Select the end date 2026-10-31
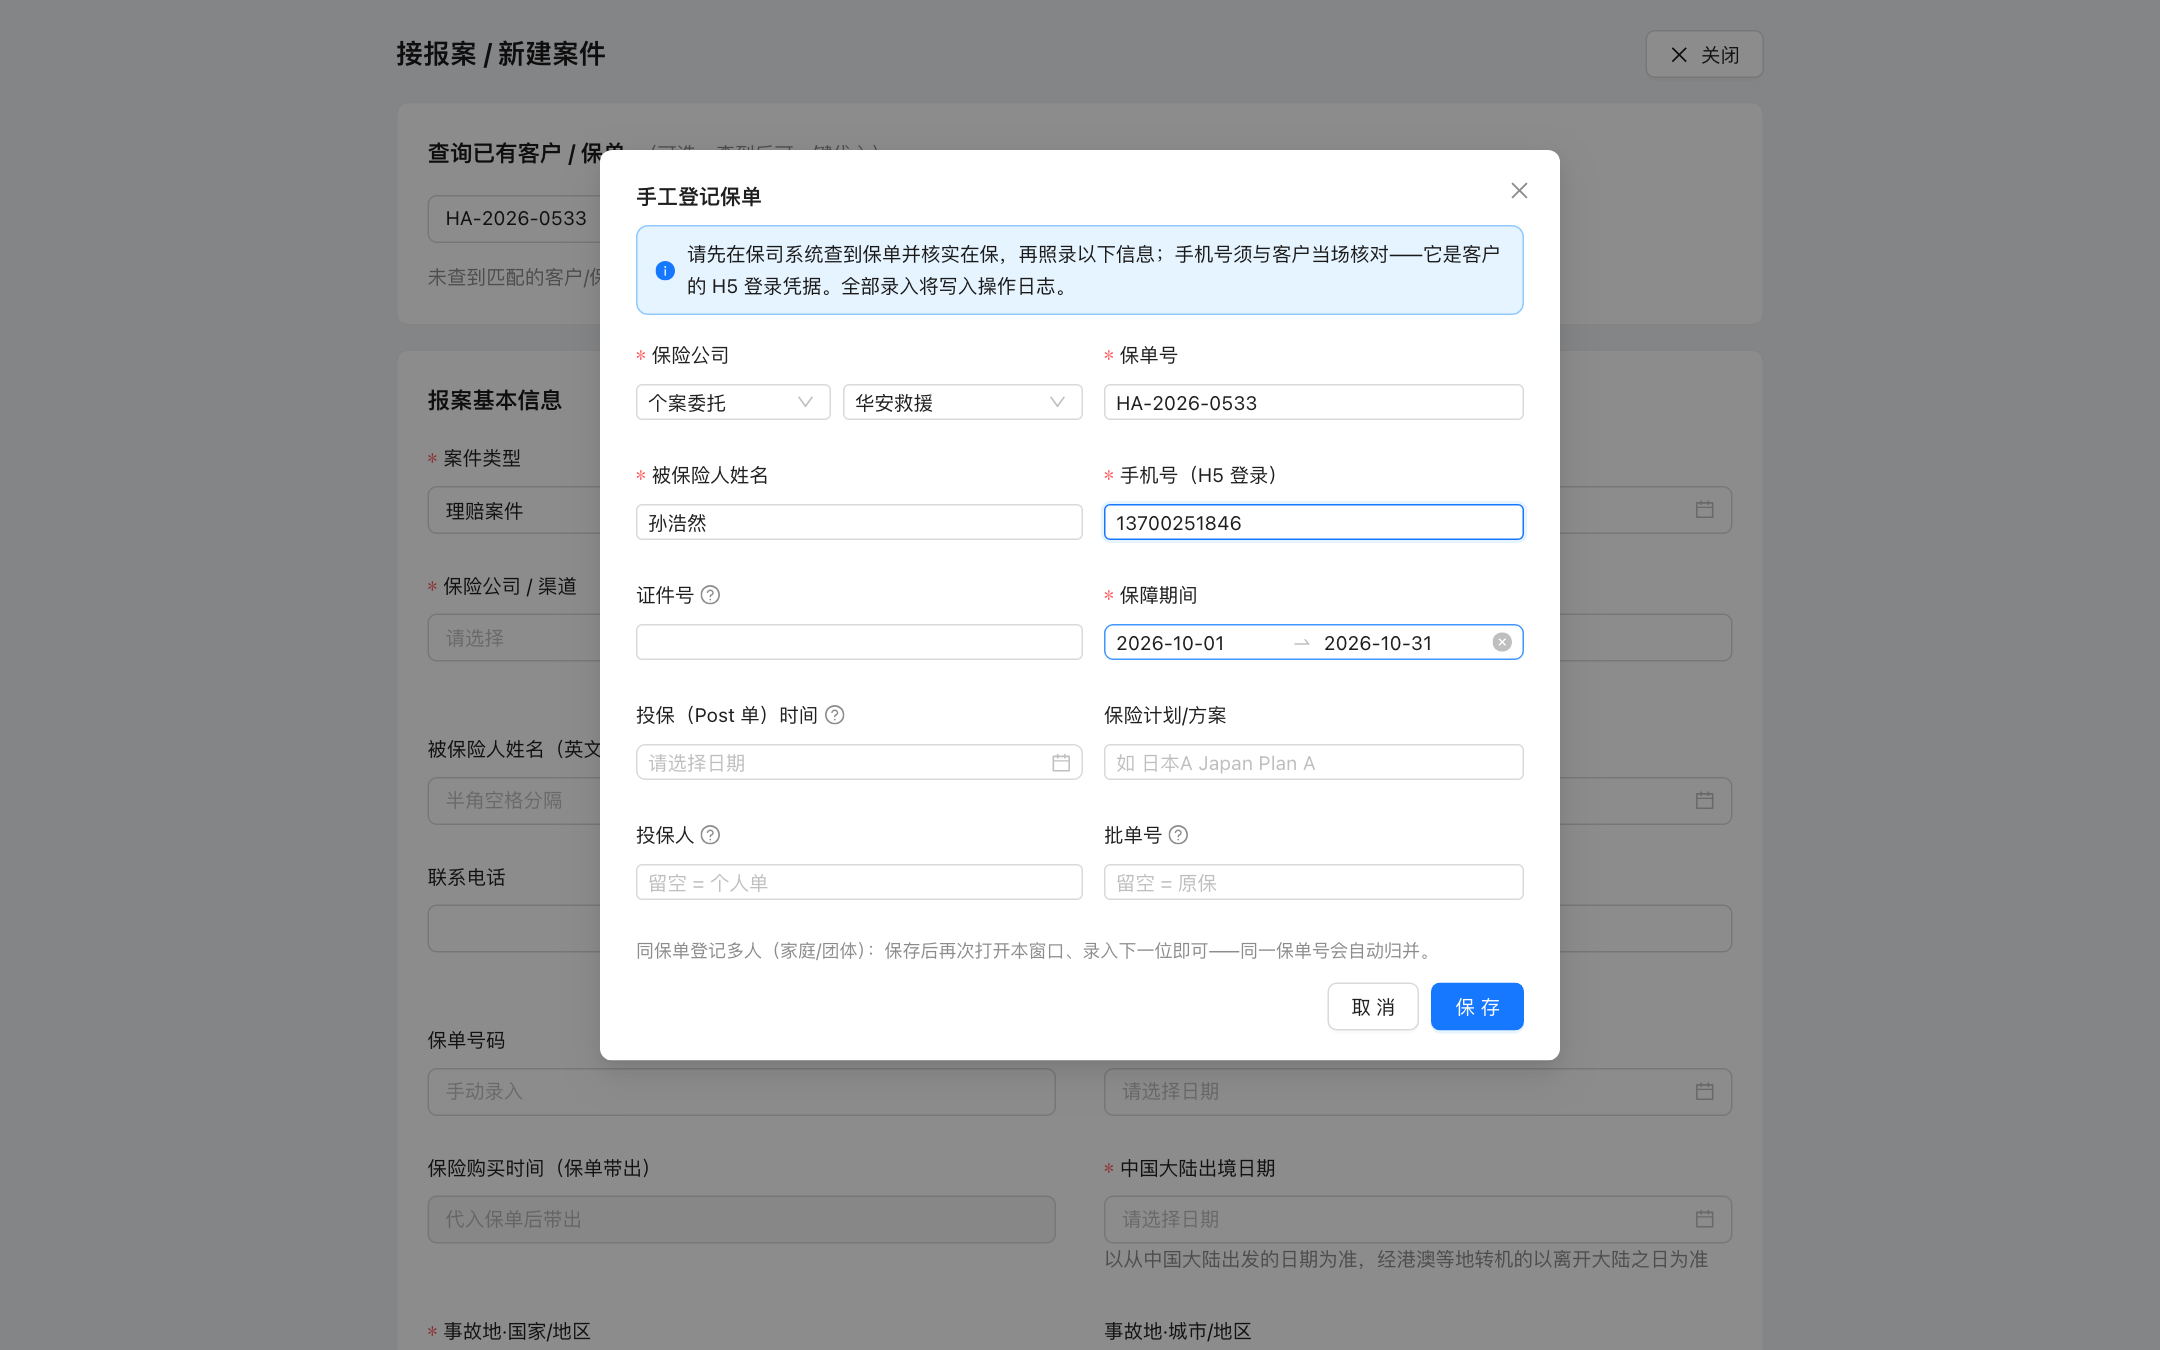The height and width of the screenshot is (1350, 2160). (1378, 643)
